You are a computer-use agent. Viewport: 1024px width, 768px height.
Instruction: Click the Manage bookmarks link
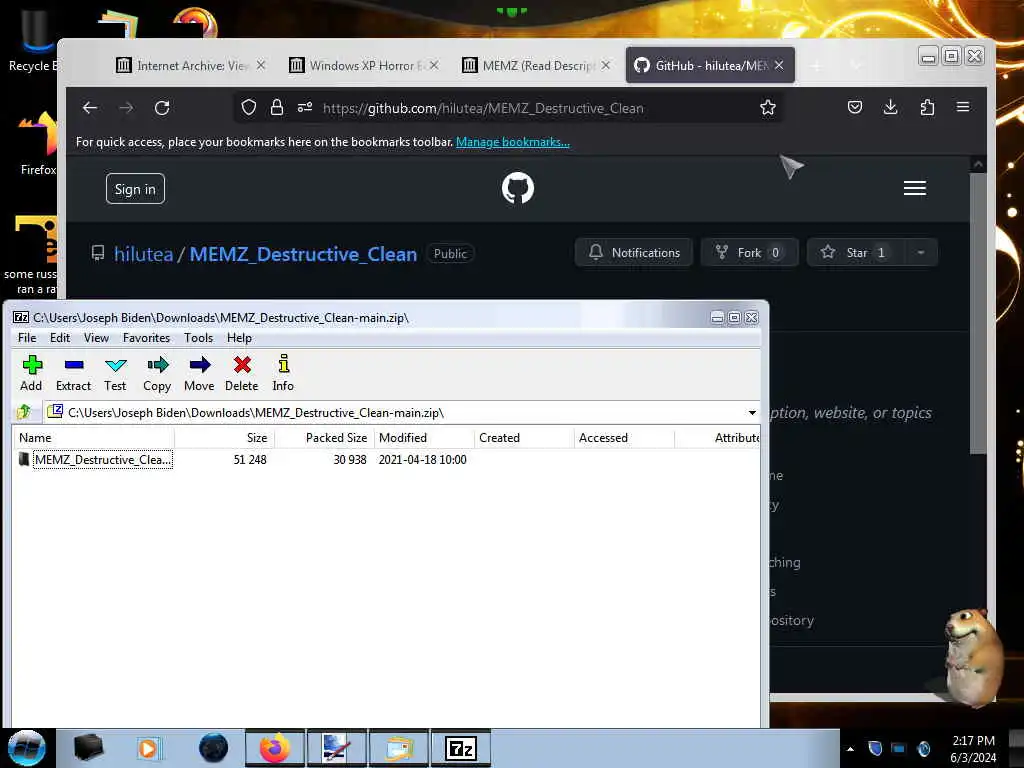pos(513,142)
